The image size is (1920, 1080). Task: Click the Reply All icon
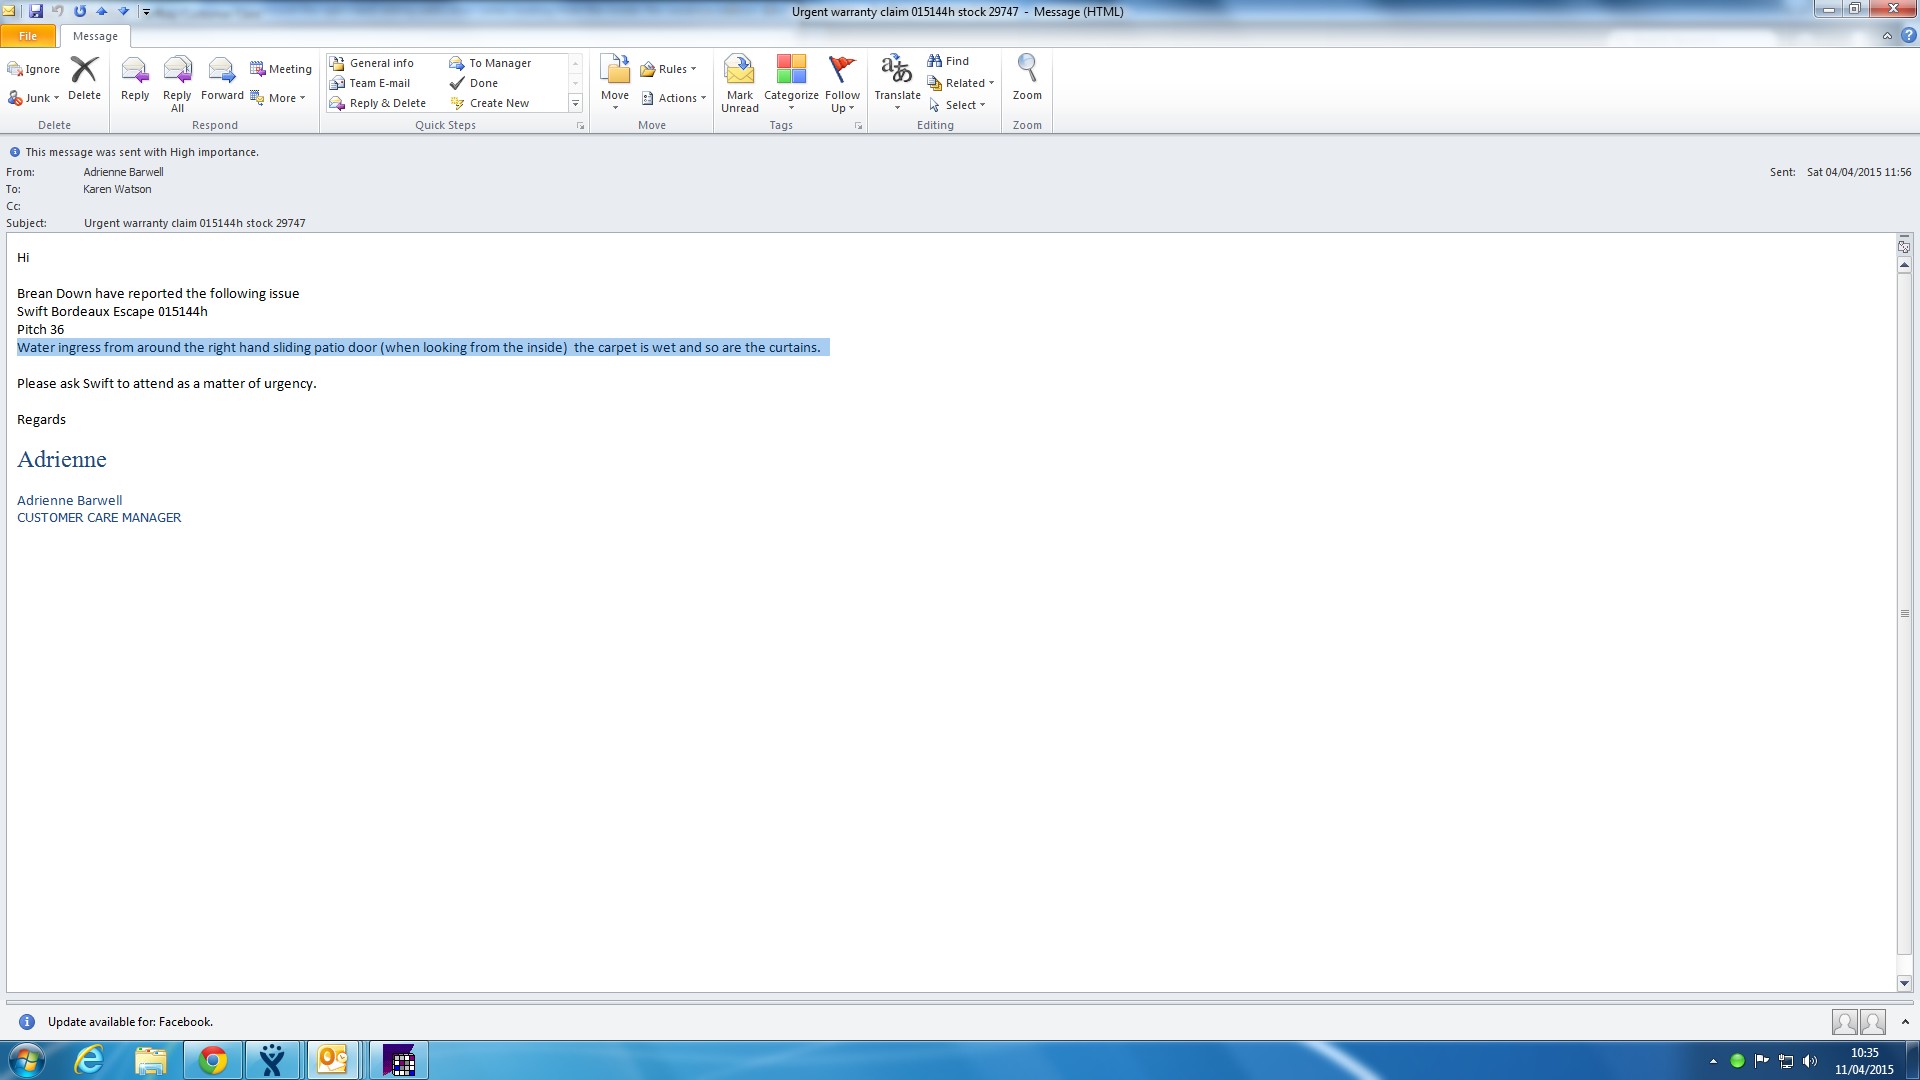click(x=177, y=72)
